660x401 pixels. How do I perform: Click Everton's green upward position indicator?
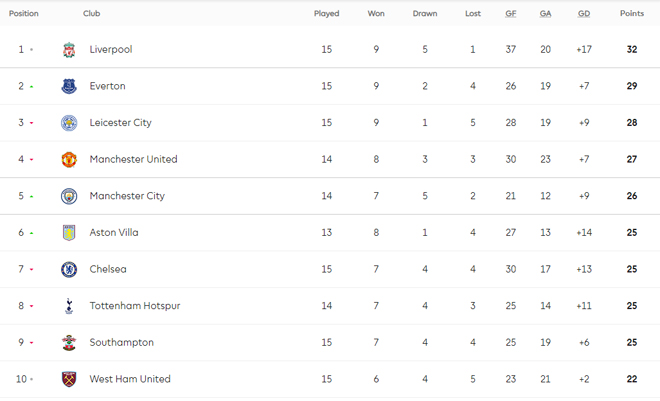pyautogui.click(x=32, y=87)
